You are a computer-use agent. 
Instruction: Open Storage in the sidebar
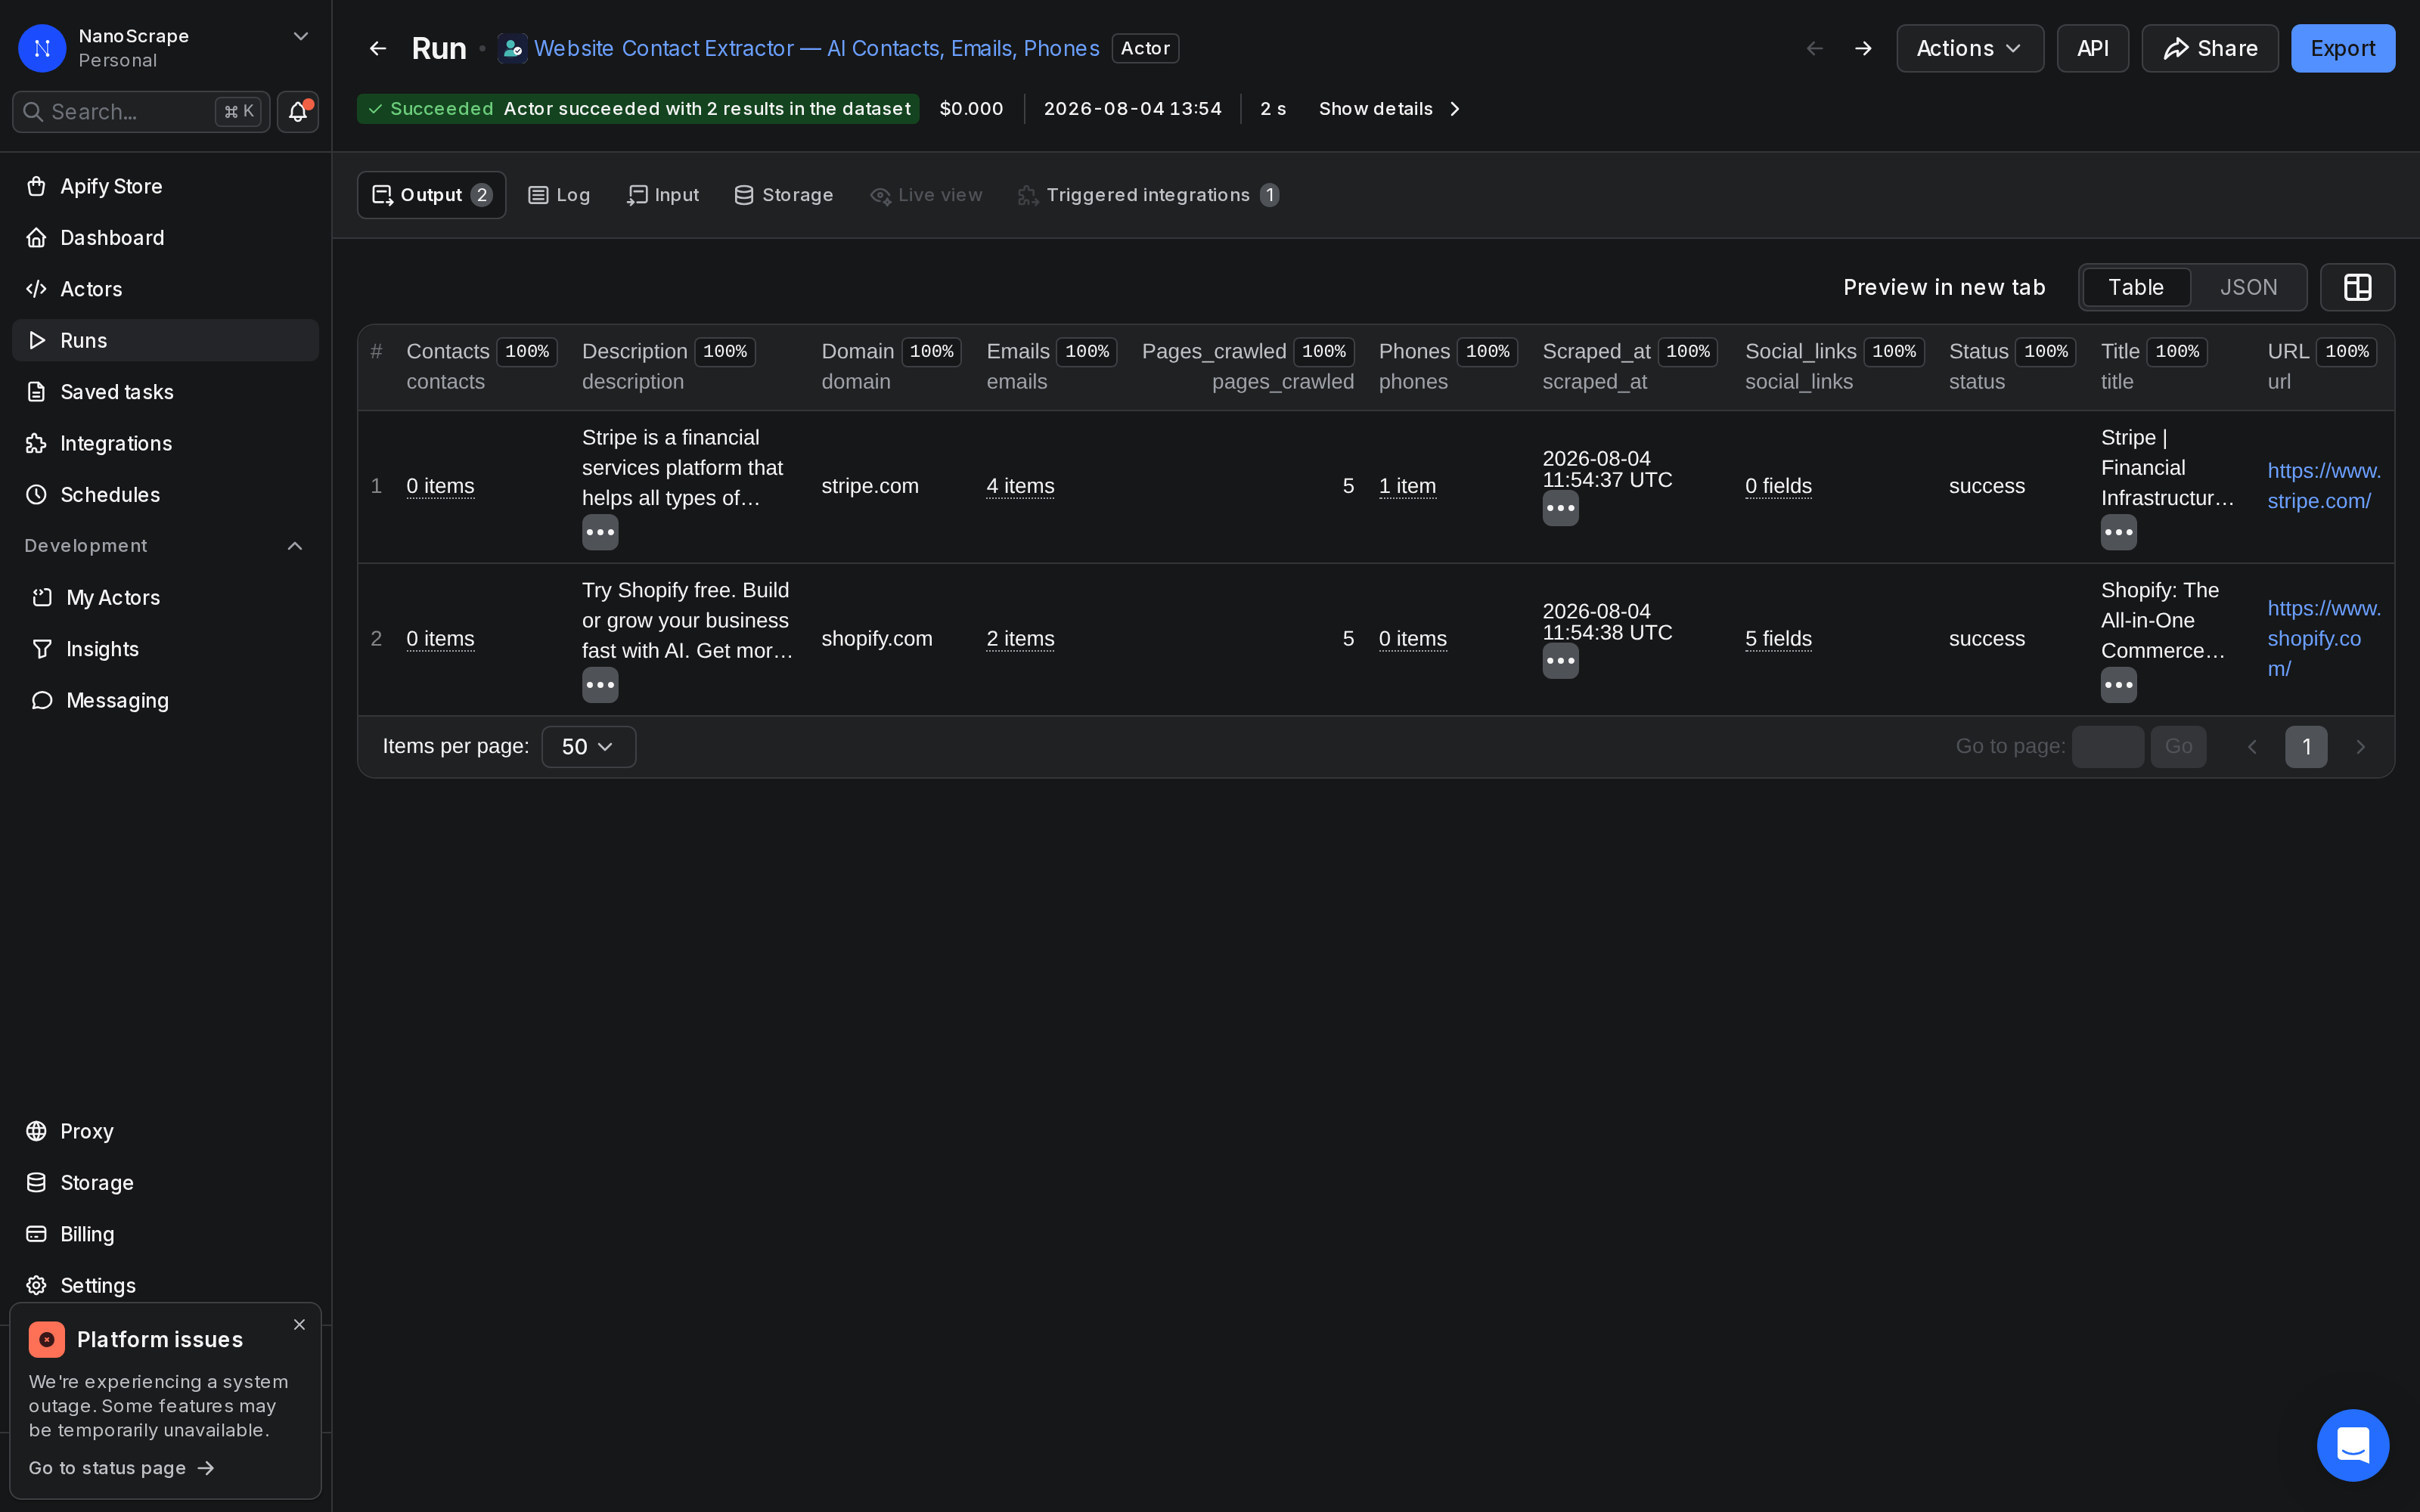click(165, 1183)
